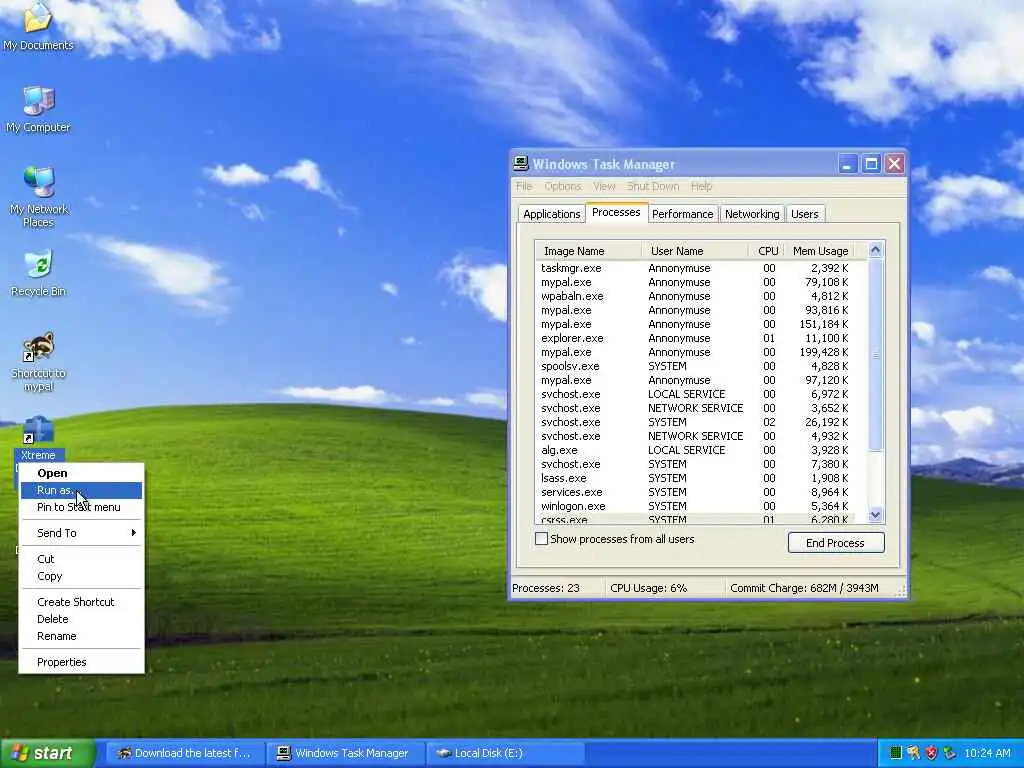Open the Shut Down menu
Image resolution: width=1024 pixels, height=768 pixels.
(x=653, y=186)
